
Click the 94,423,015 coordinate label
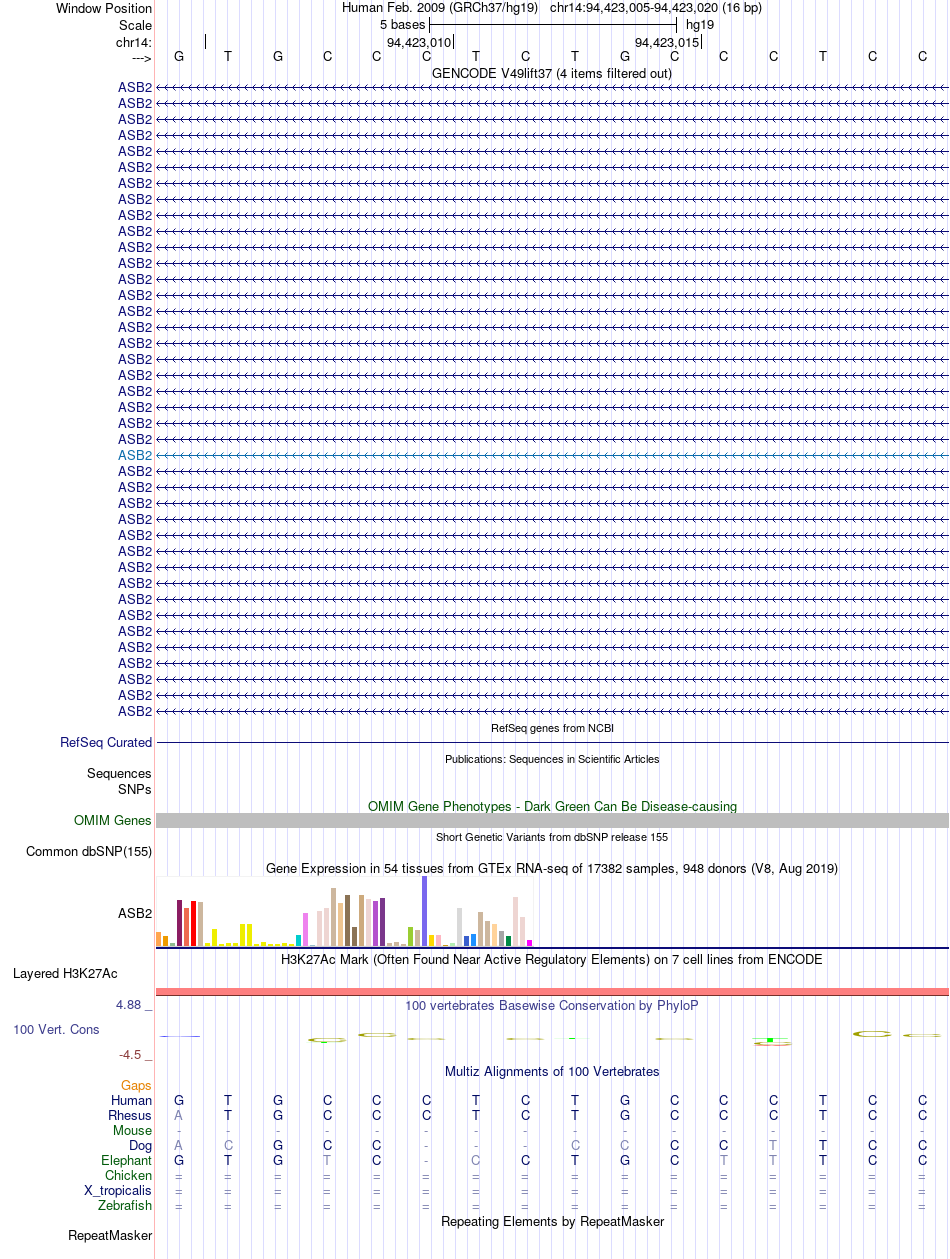click(667, 42)
